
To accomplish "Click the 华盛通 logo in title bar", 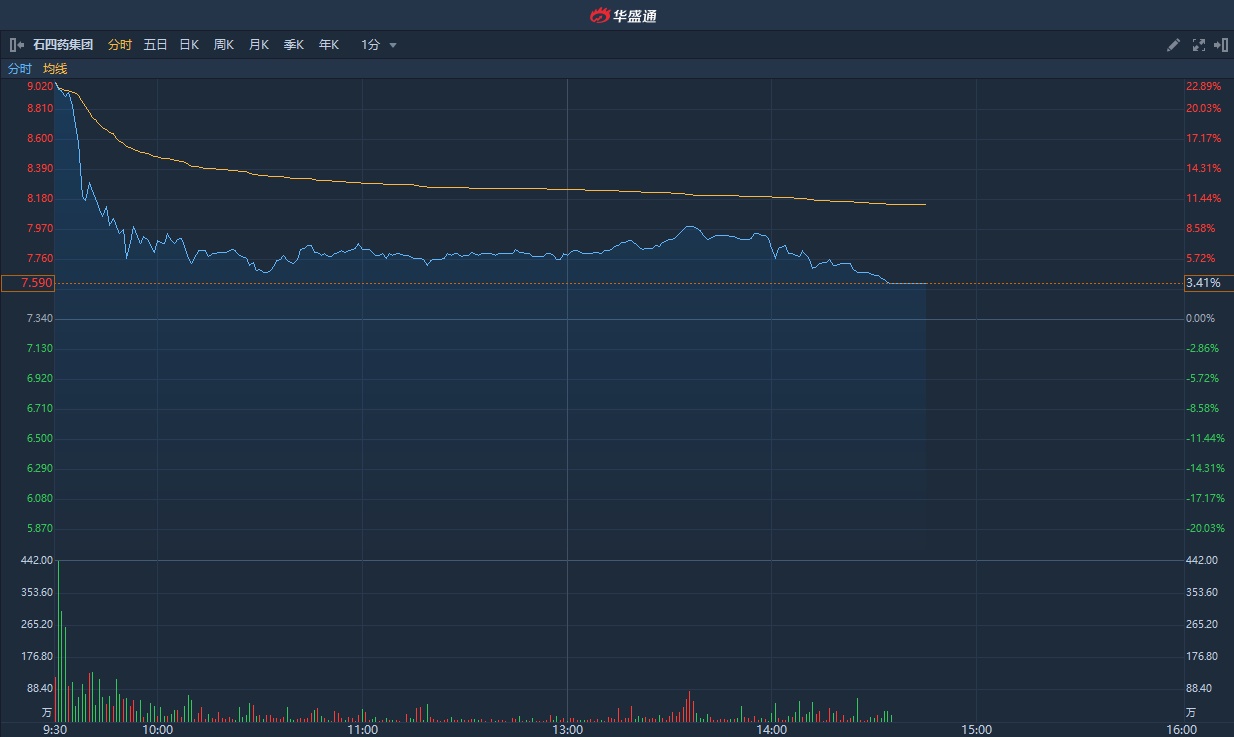I will click(624, 15).
